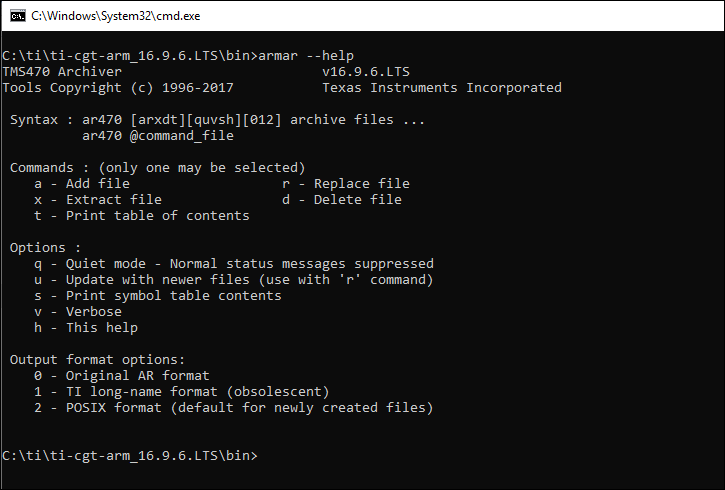The height and width of the screenshot is (490, 725).
Task: Click the 'v - Verbose' option line
Action: [x=78, y=312]
